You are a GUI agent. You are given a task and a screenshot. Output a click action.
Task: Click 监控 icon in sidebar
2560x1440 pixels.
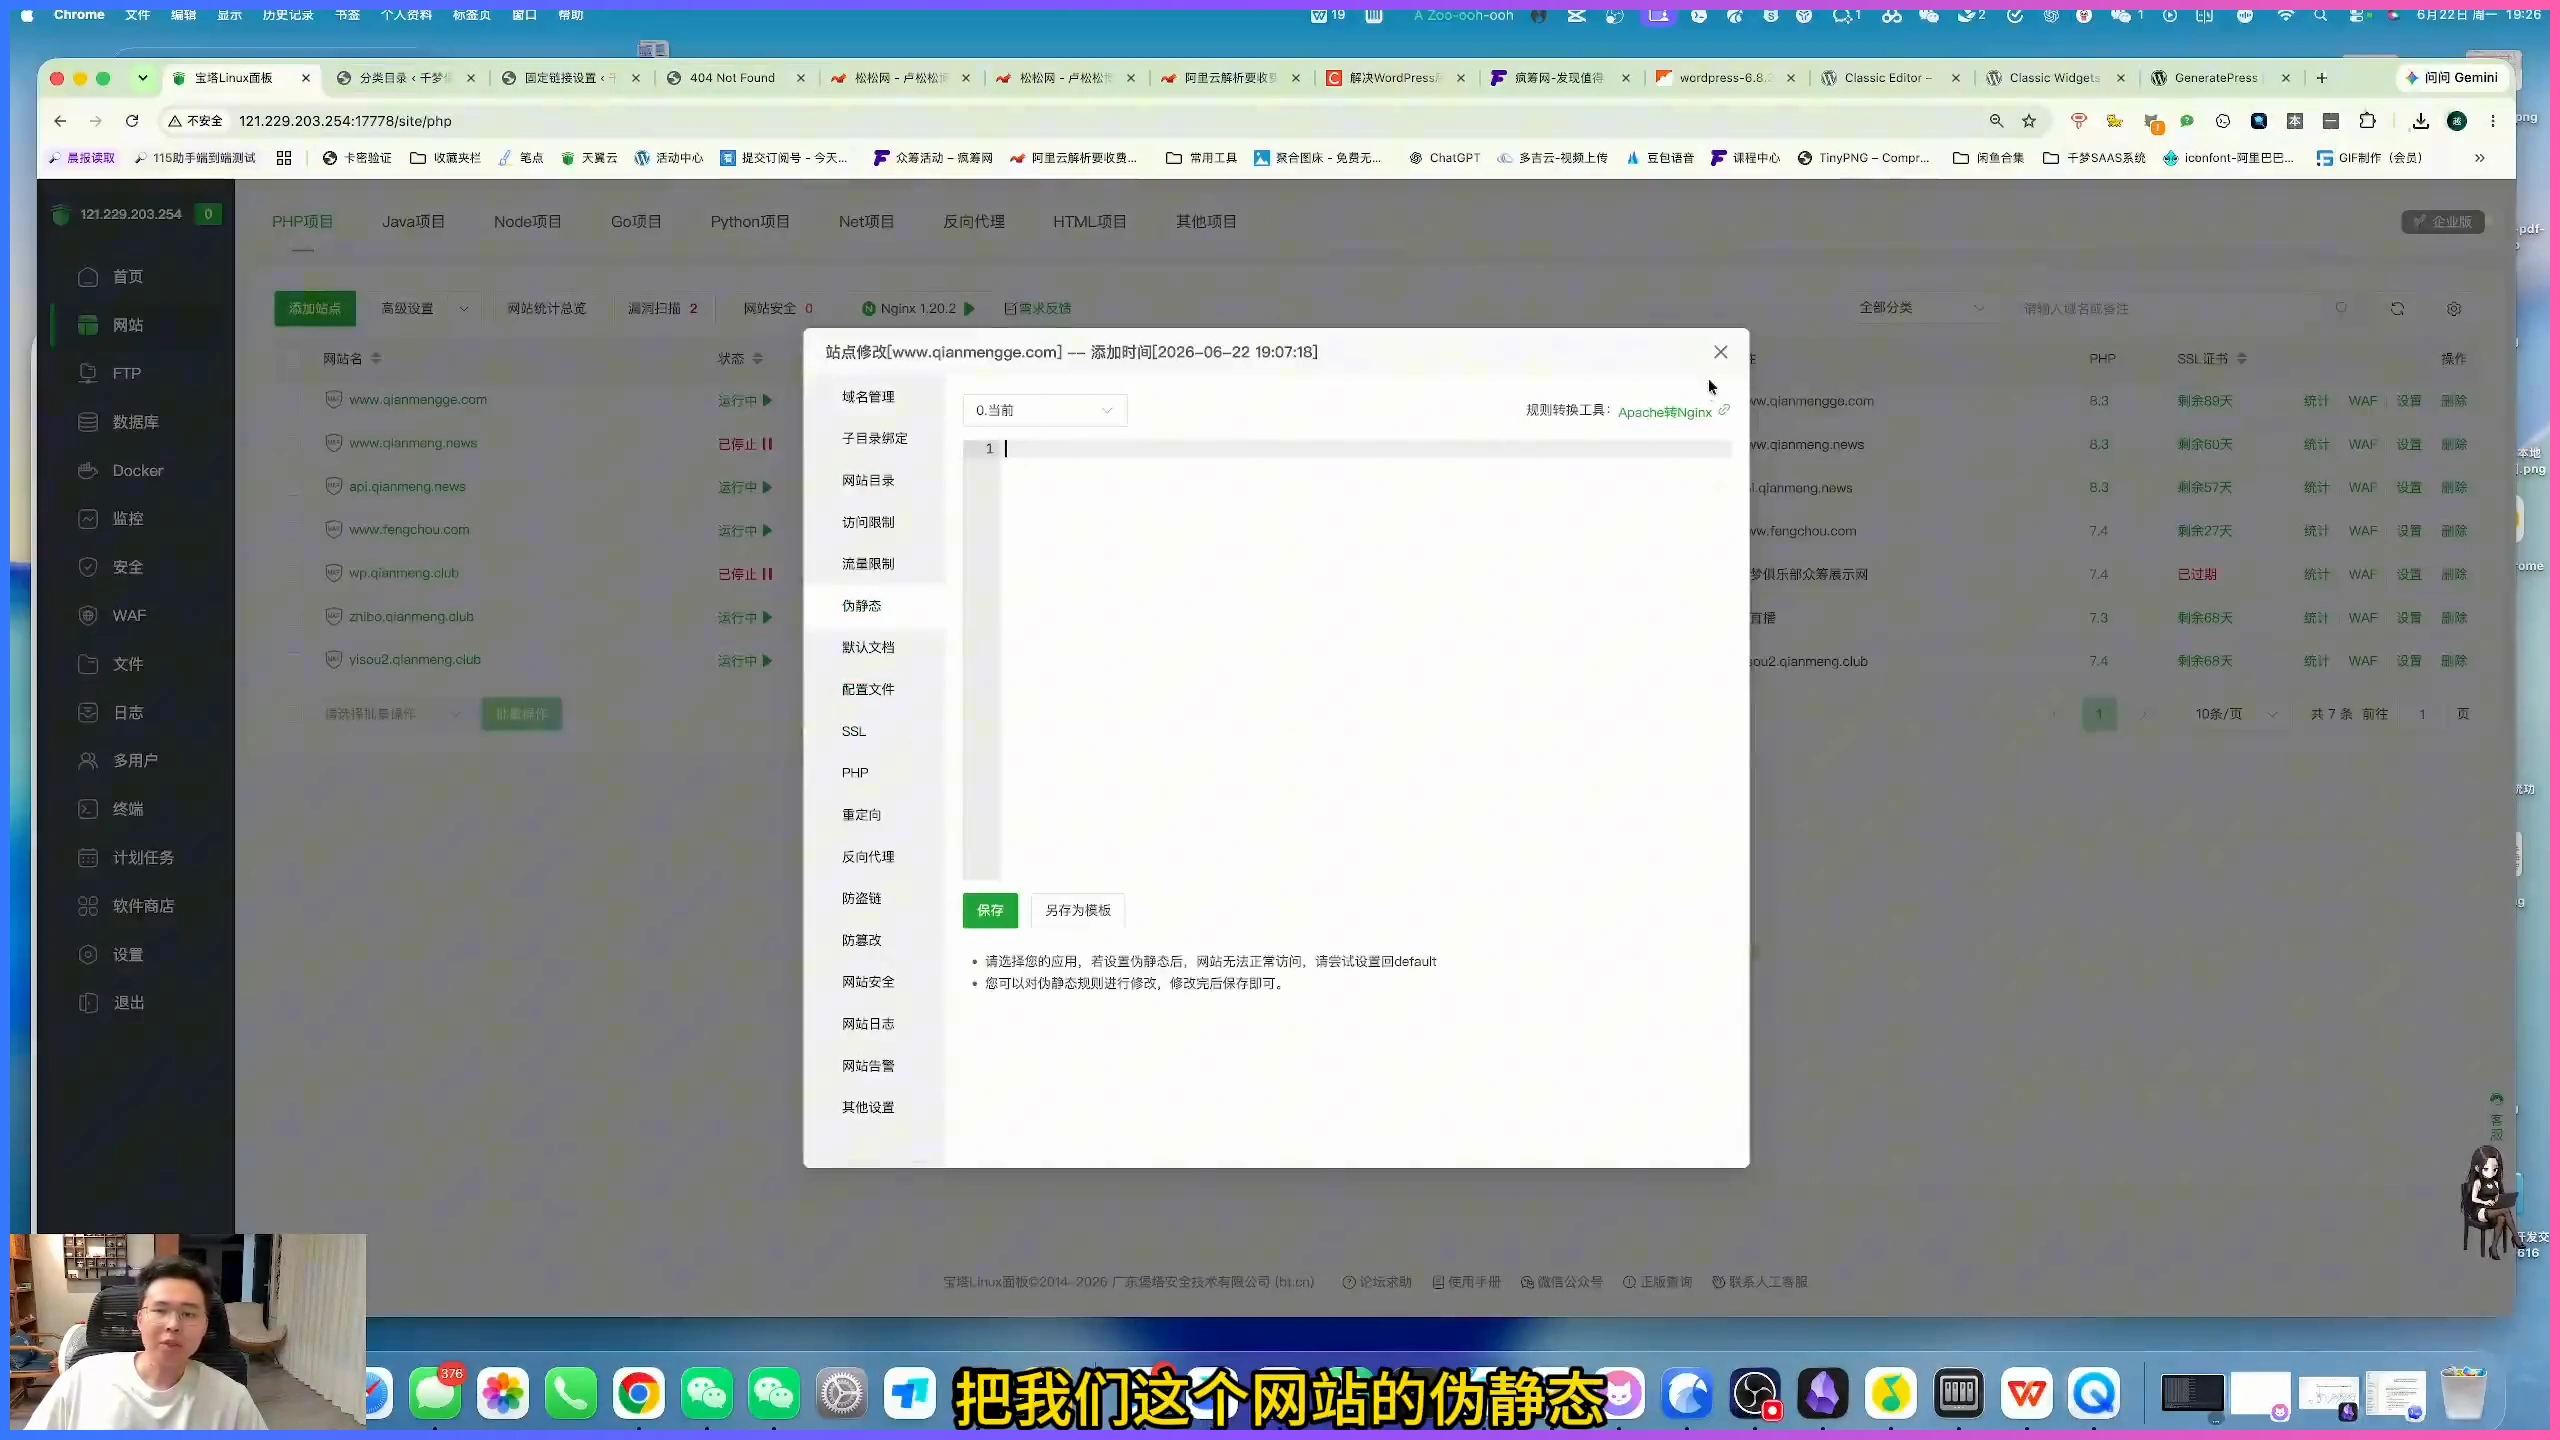point(88,519)
